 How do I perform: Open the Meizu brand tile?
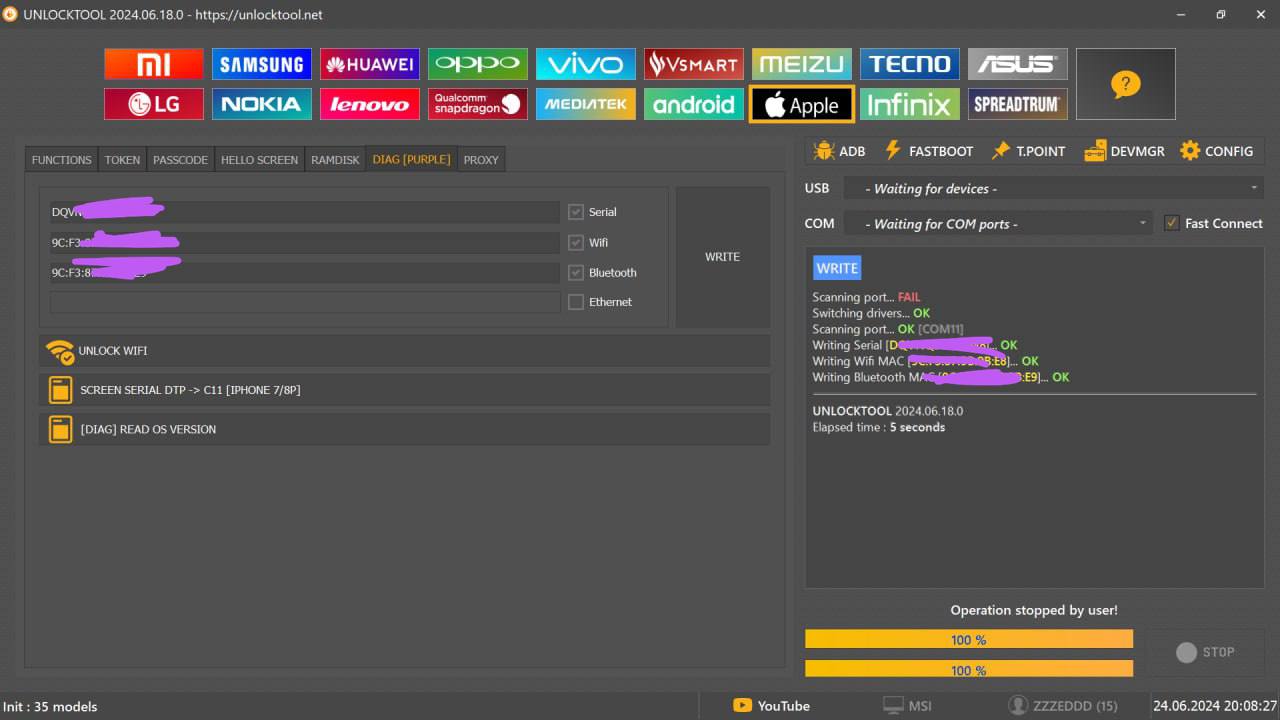[x=802, y=64]
